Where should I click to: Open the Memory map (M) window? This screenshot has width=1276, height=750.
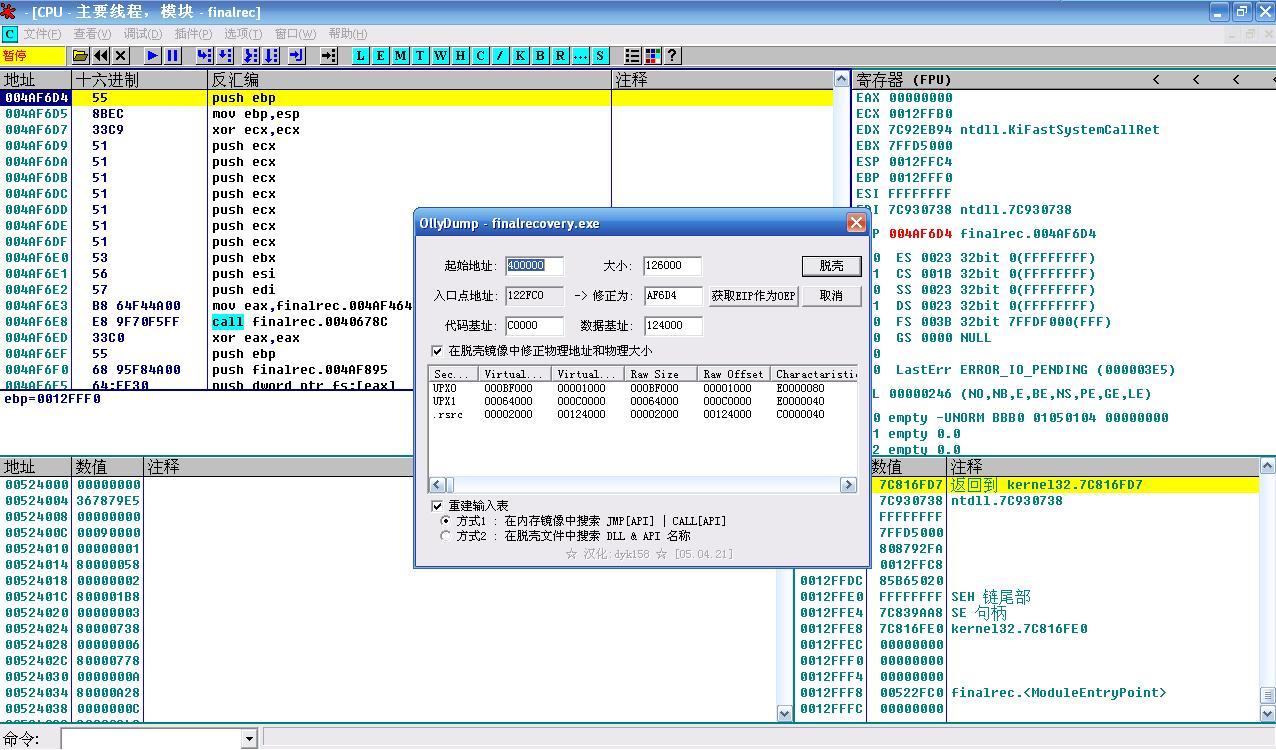[400, 56]
